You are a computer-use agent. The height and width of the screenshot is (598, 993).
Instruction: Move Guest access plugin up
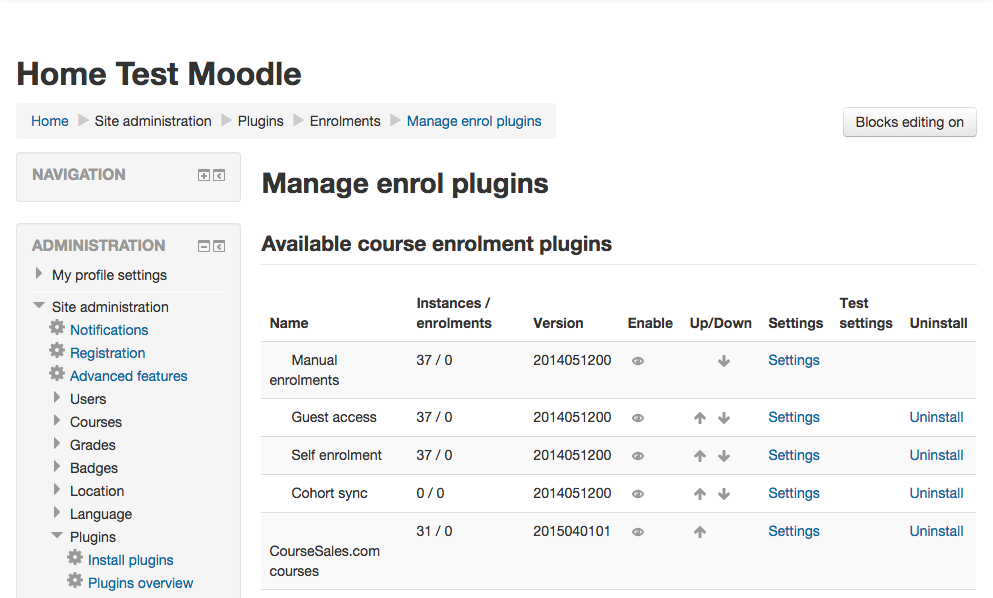700,418
